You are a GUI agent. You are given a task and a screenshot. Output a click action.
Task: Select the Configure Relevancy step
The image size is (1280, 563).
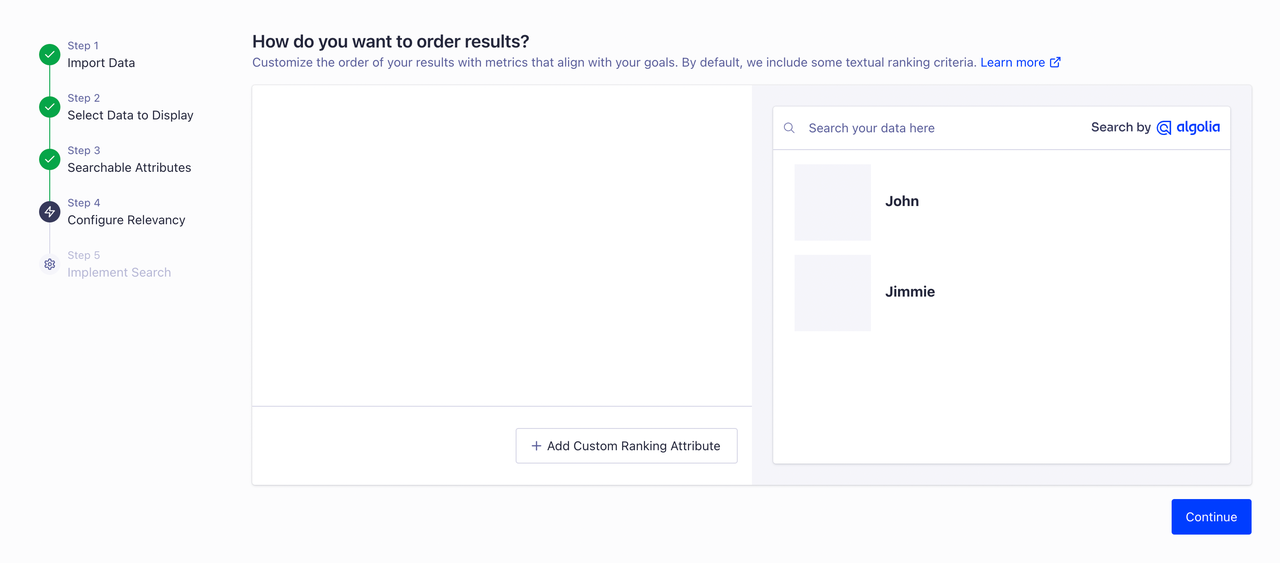click(x=126, y=220)
